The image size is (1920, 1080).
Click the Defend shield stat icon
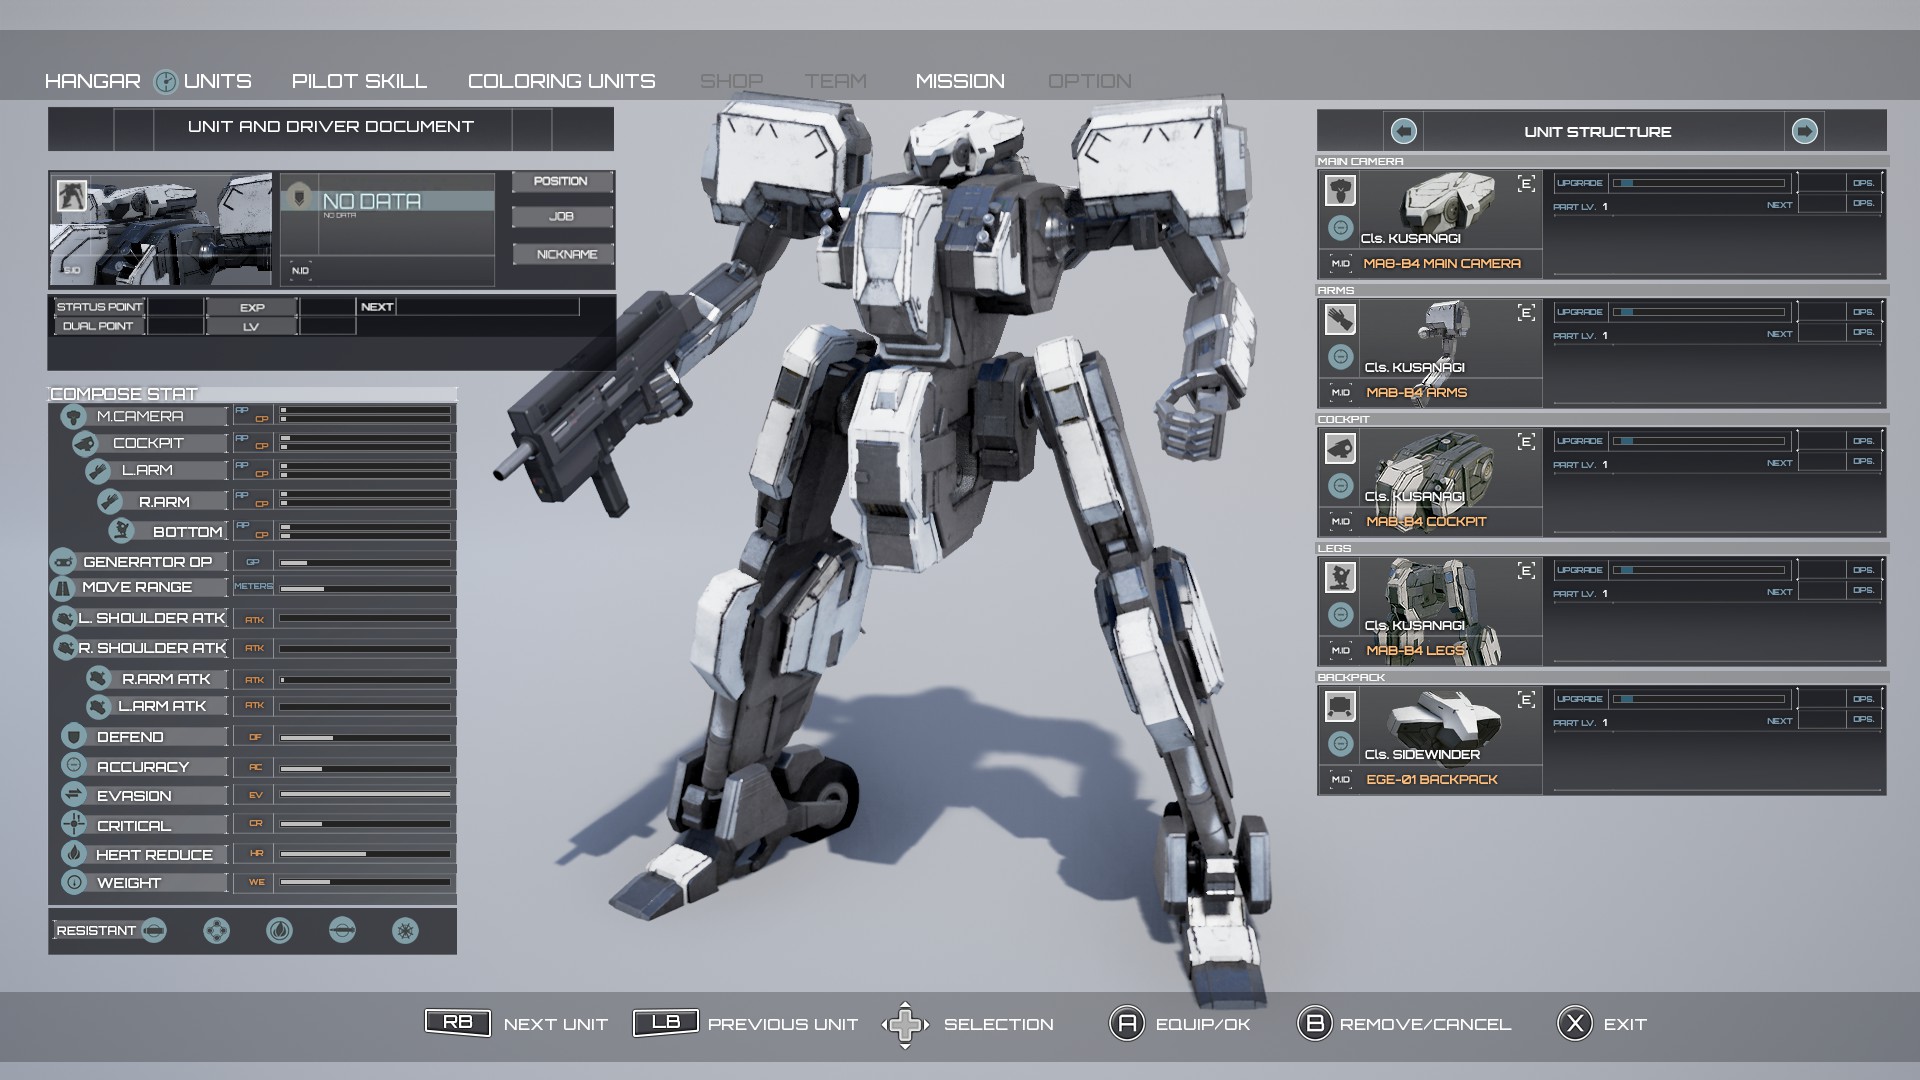pos(73,737)
